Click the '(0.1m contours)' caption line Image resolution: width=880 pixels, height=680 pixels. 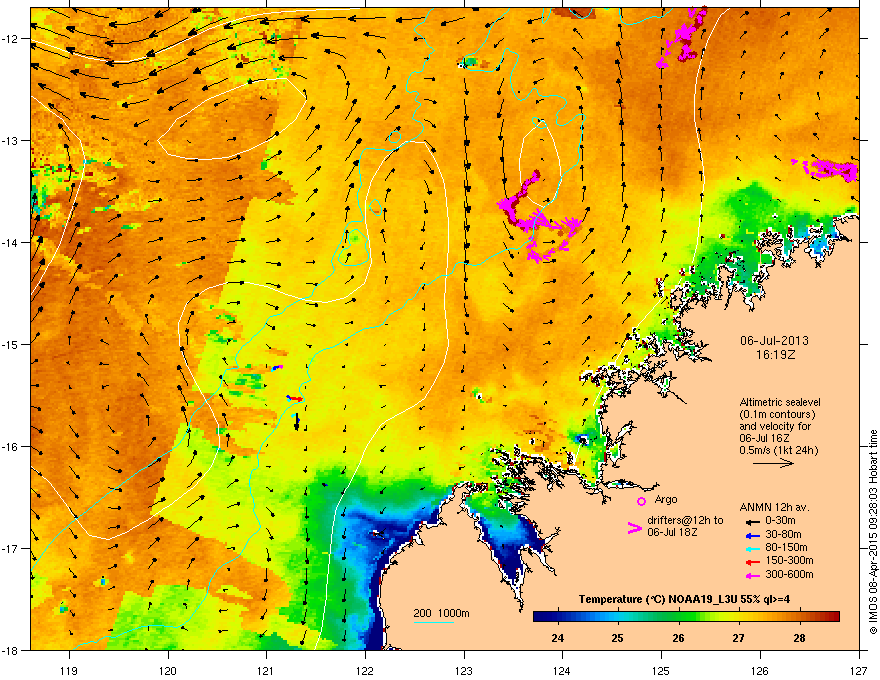tap(777, 415)
